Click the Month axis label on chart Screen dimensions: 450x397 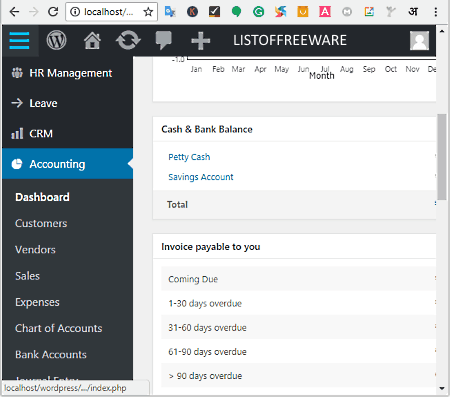point(322,76)
